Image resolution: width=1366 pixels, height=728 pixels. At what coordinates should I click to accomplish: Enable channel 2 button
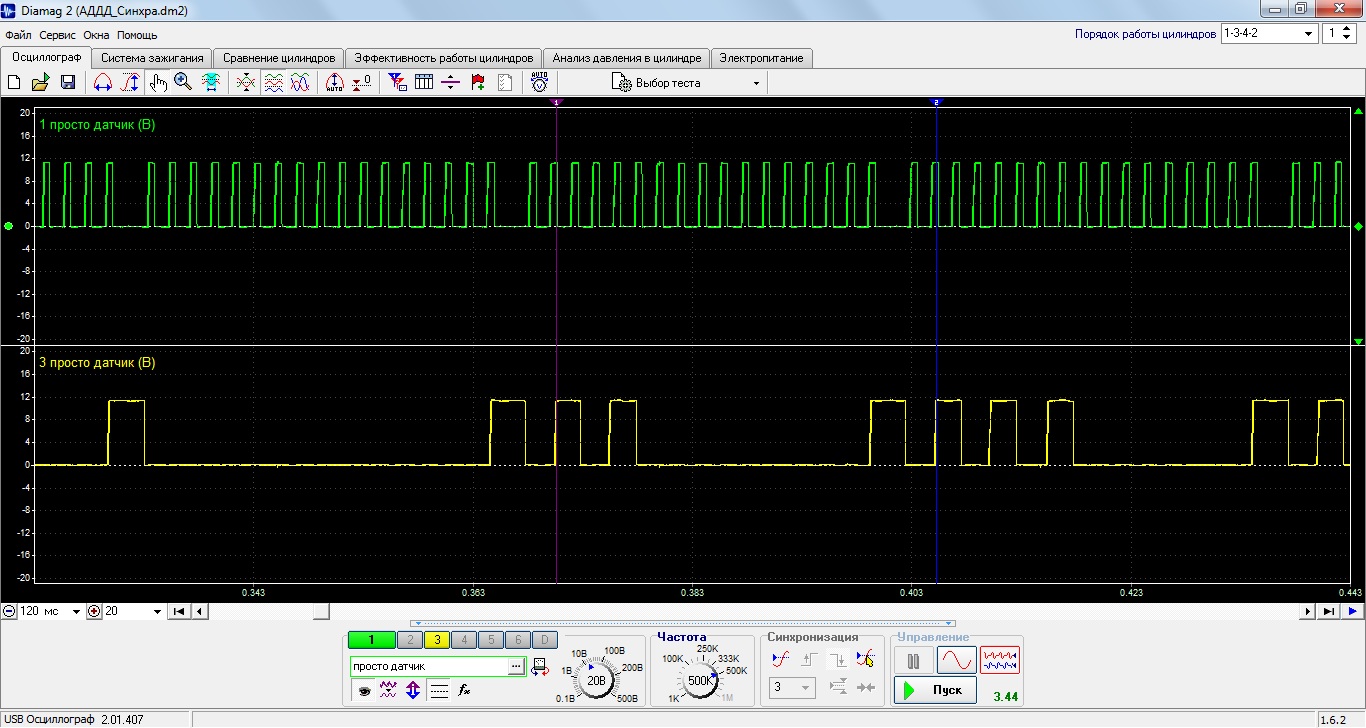tap(410, 640)
